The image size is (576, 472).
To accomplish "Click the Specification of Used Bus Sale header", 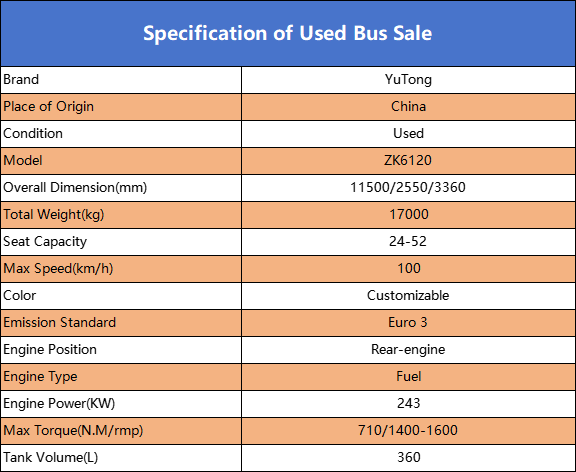I will [288, 33].
